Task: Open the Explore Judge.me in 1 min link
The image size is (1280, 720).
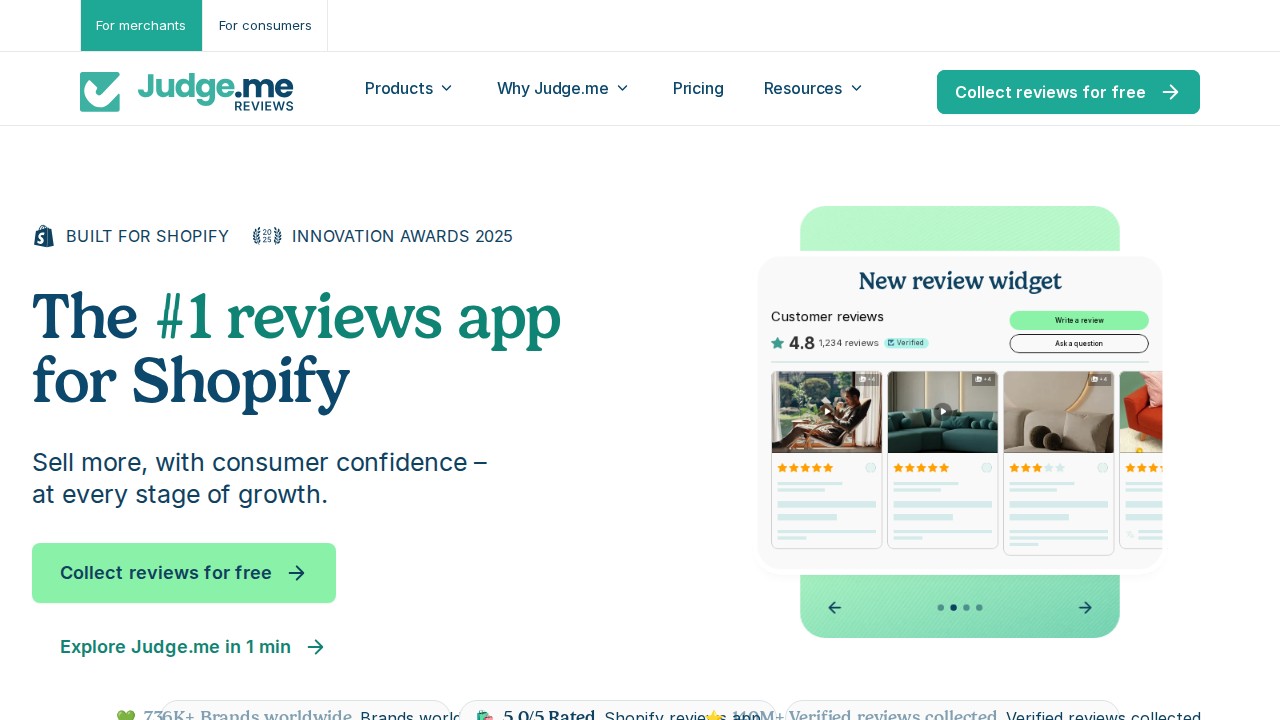Action: tap(192, 647)
